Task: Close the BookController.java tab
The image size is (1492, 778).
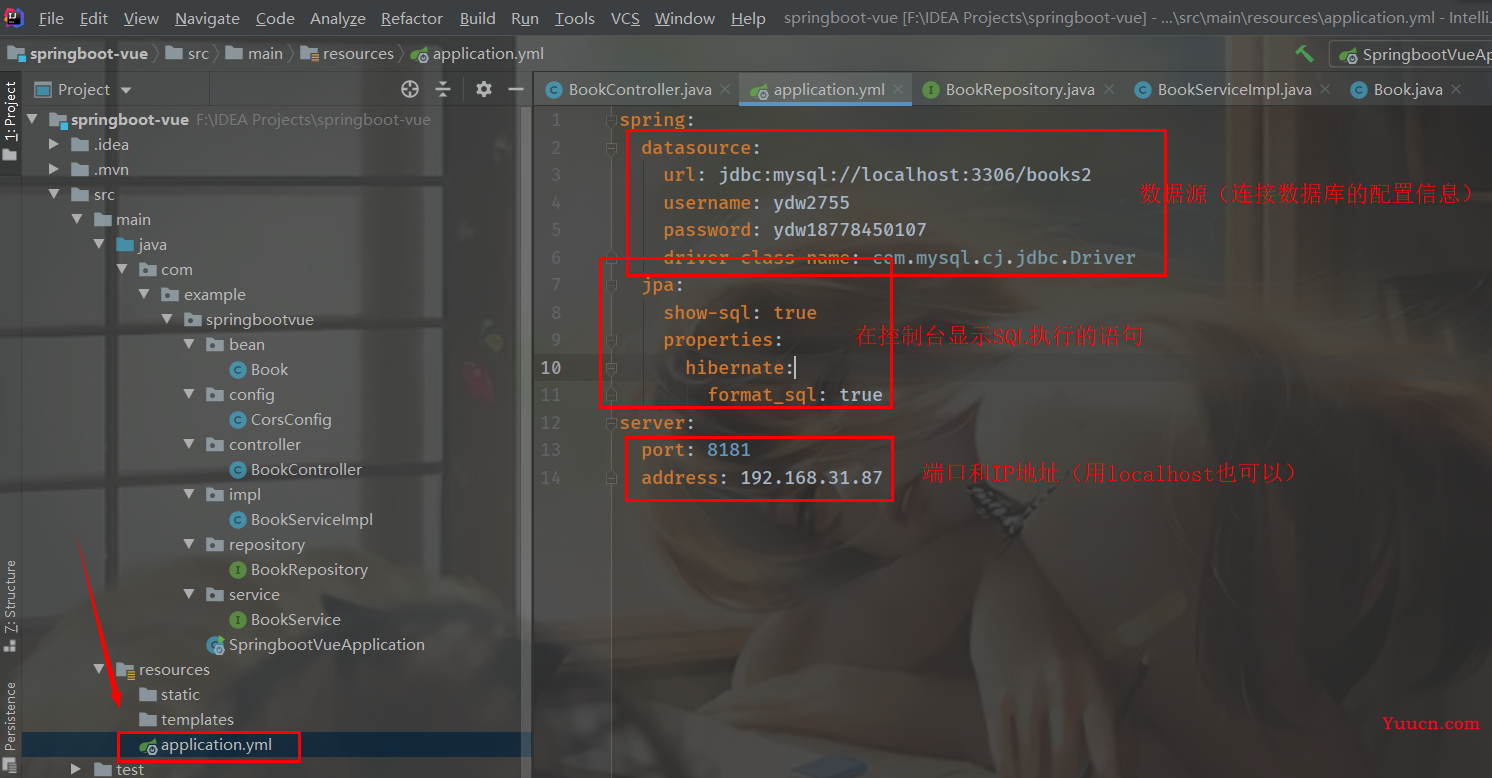Action: 725,90
